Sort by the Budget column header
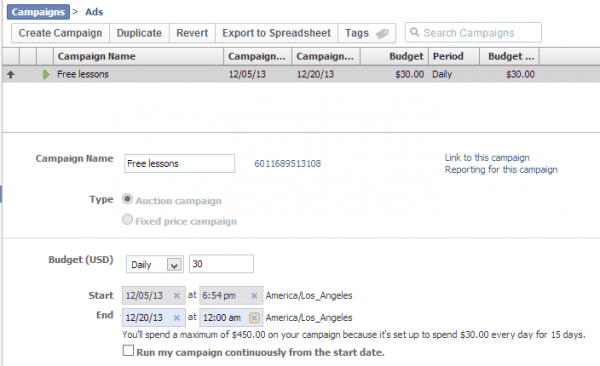This screenshot has width=600, height=366. click(x=394, y=56)
